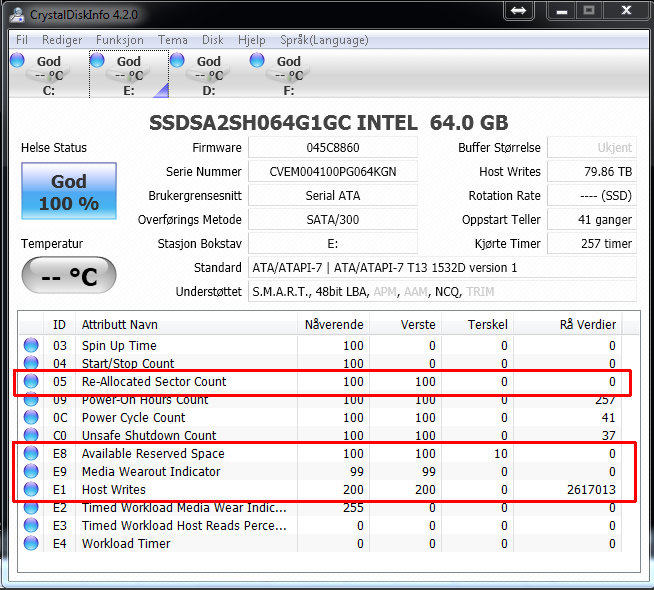Screen dimensions: 654x590
Task: Open the Disk menu
Action: click(x=213, y=40)
